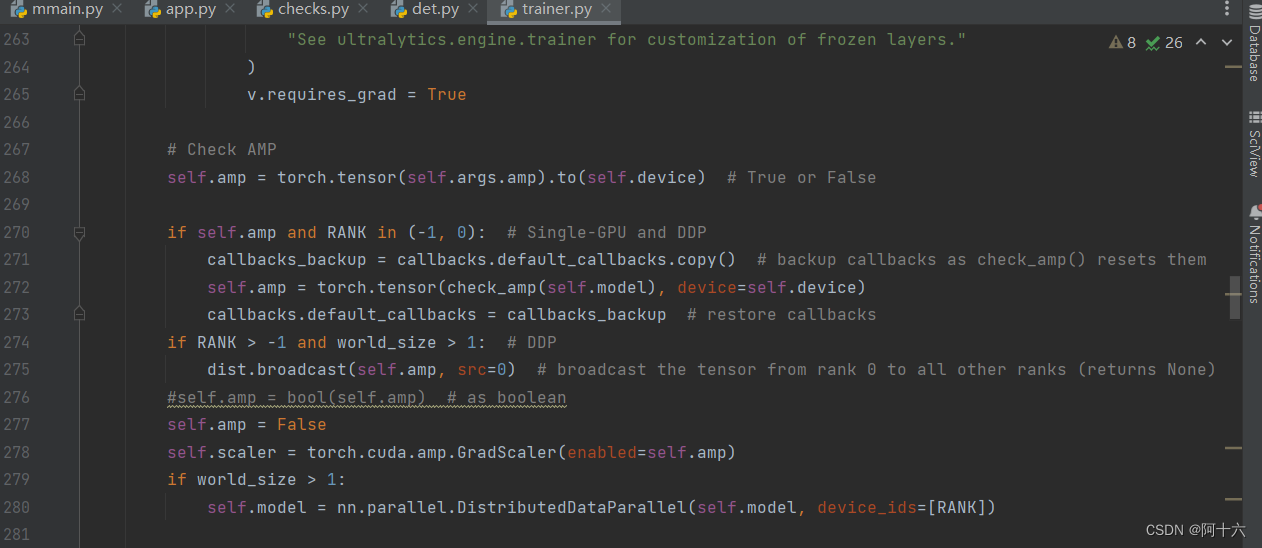Open the SciView tool window

(x=1253, y=145)
